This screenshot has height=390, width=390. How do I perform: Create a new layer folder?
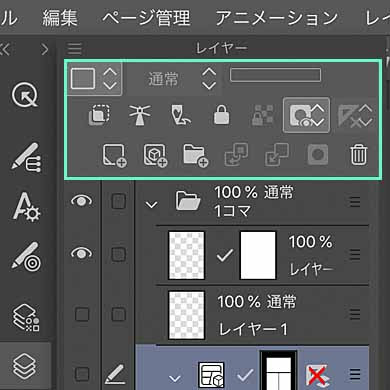coord(196,155)
